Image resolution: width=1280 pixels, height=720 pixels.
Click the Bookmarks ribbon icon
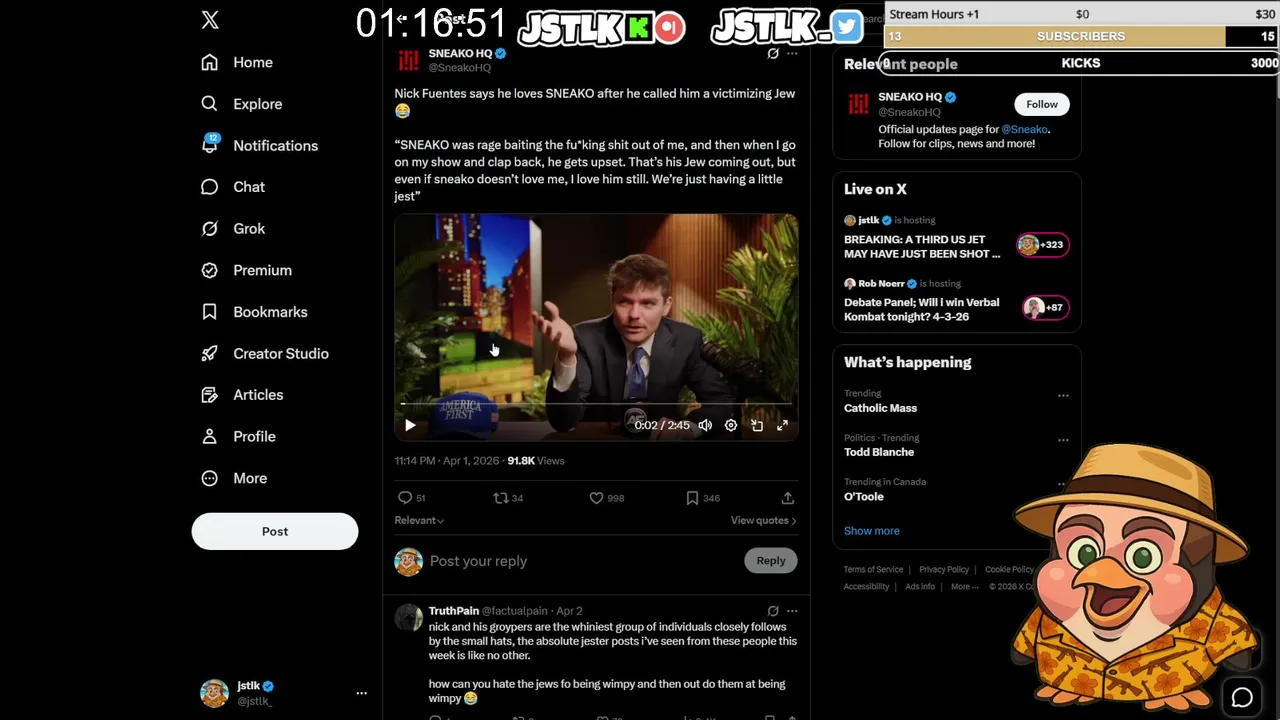(x=209, y=312)
